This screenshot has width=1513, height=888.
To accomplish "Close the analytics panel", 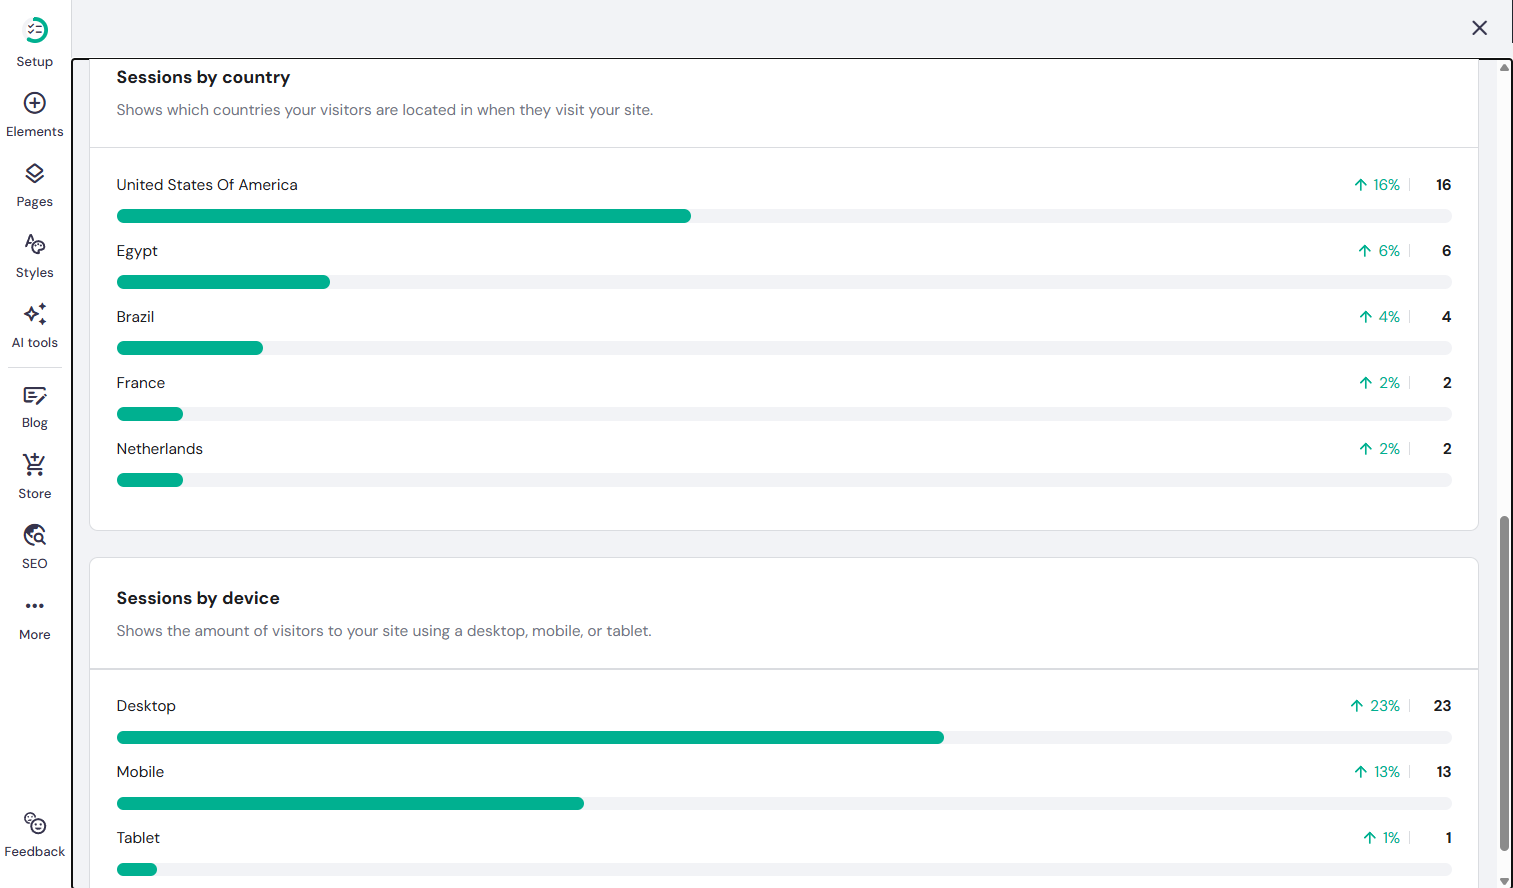I will tap(1479, 28).
